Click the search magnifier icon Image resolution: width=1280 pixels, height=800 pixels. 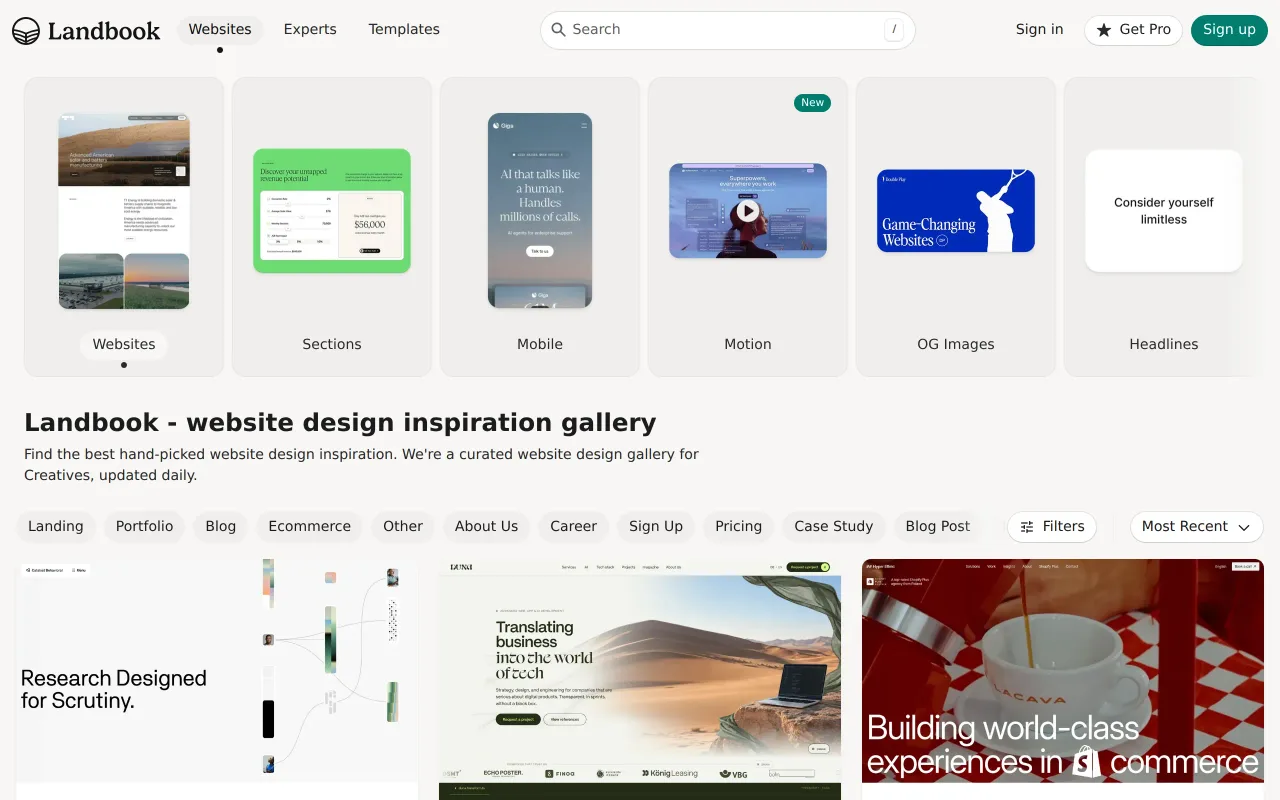coord(559,30)
